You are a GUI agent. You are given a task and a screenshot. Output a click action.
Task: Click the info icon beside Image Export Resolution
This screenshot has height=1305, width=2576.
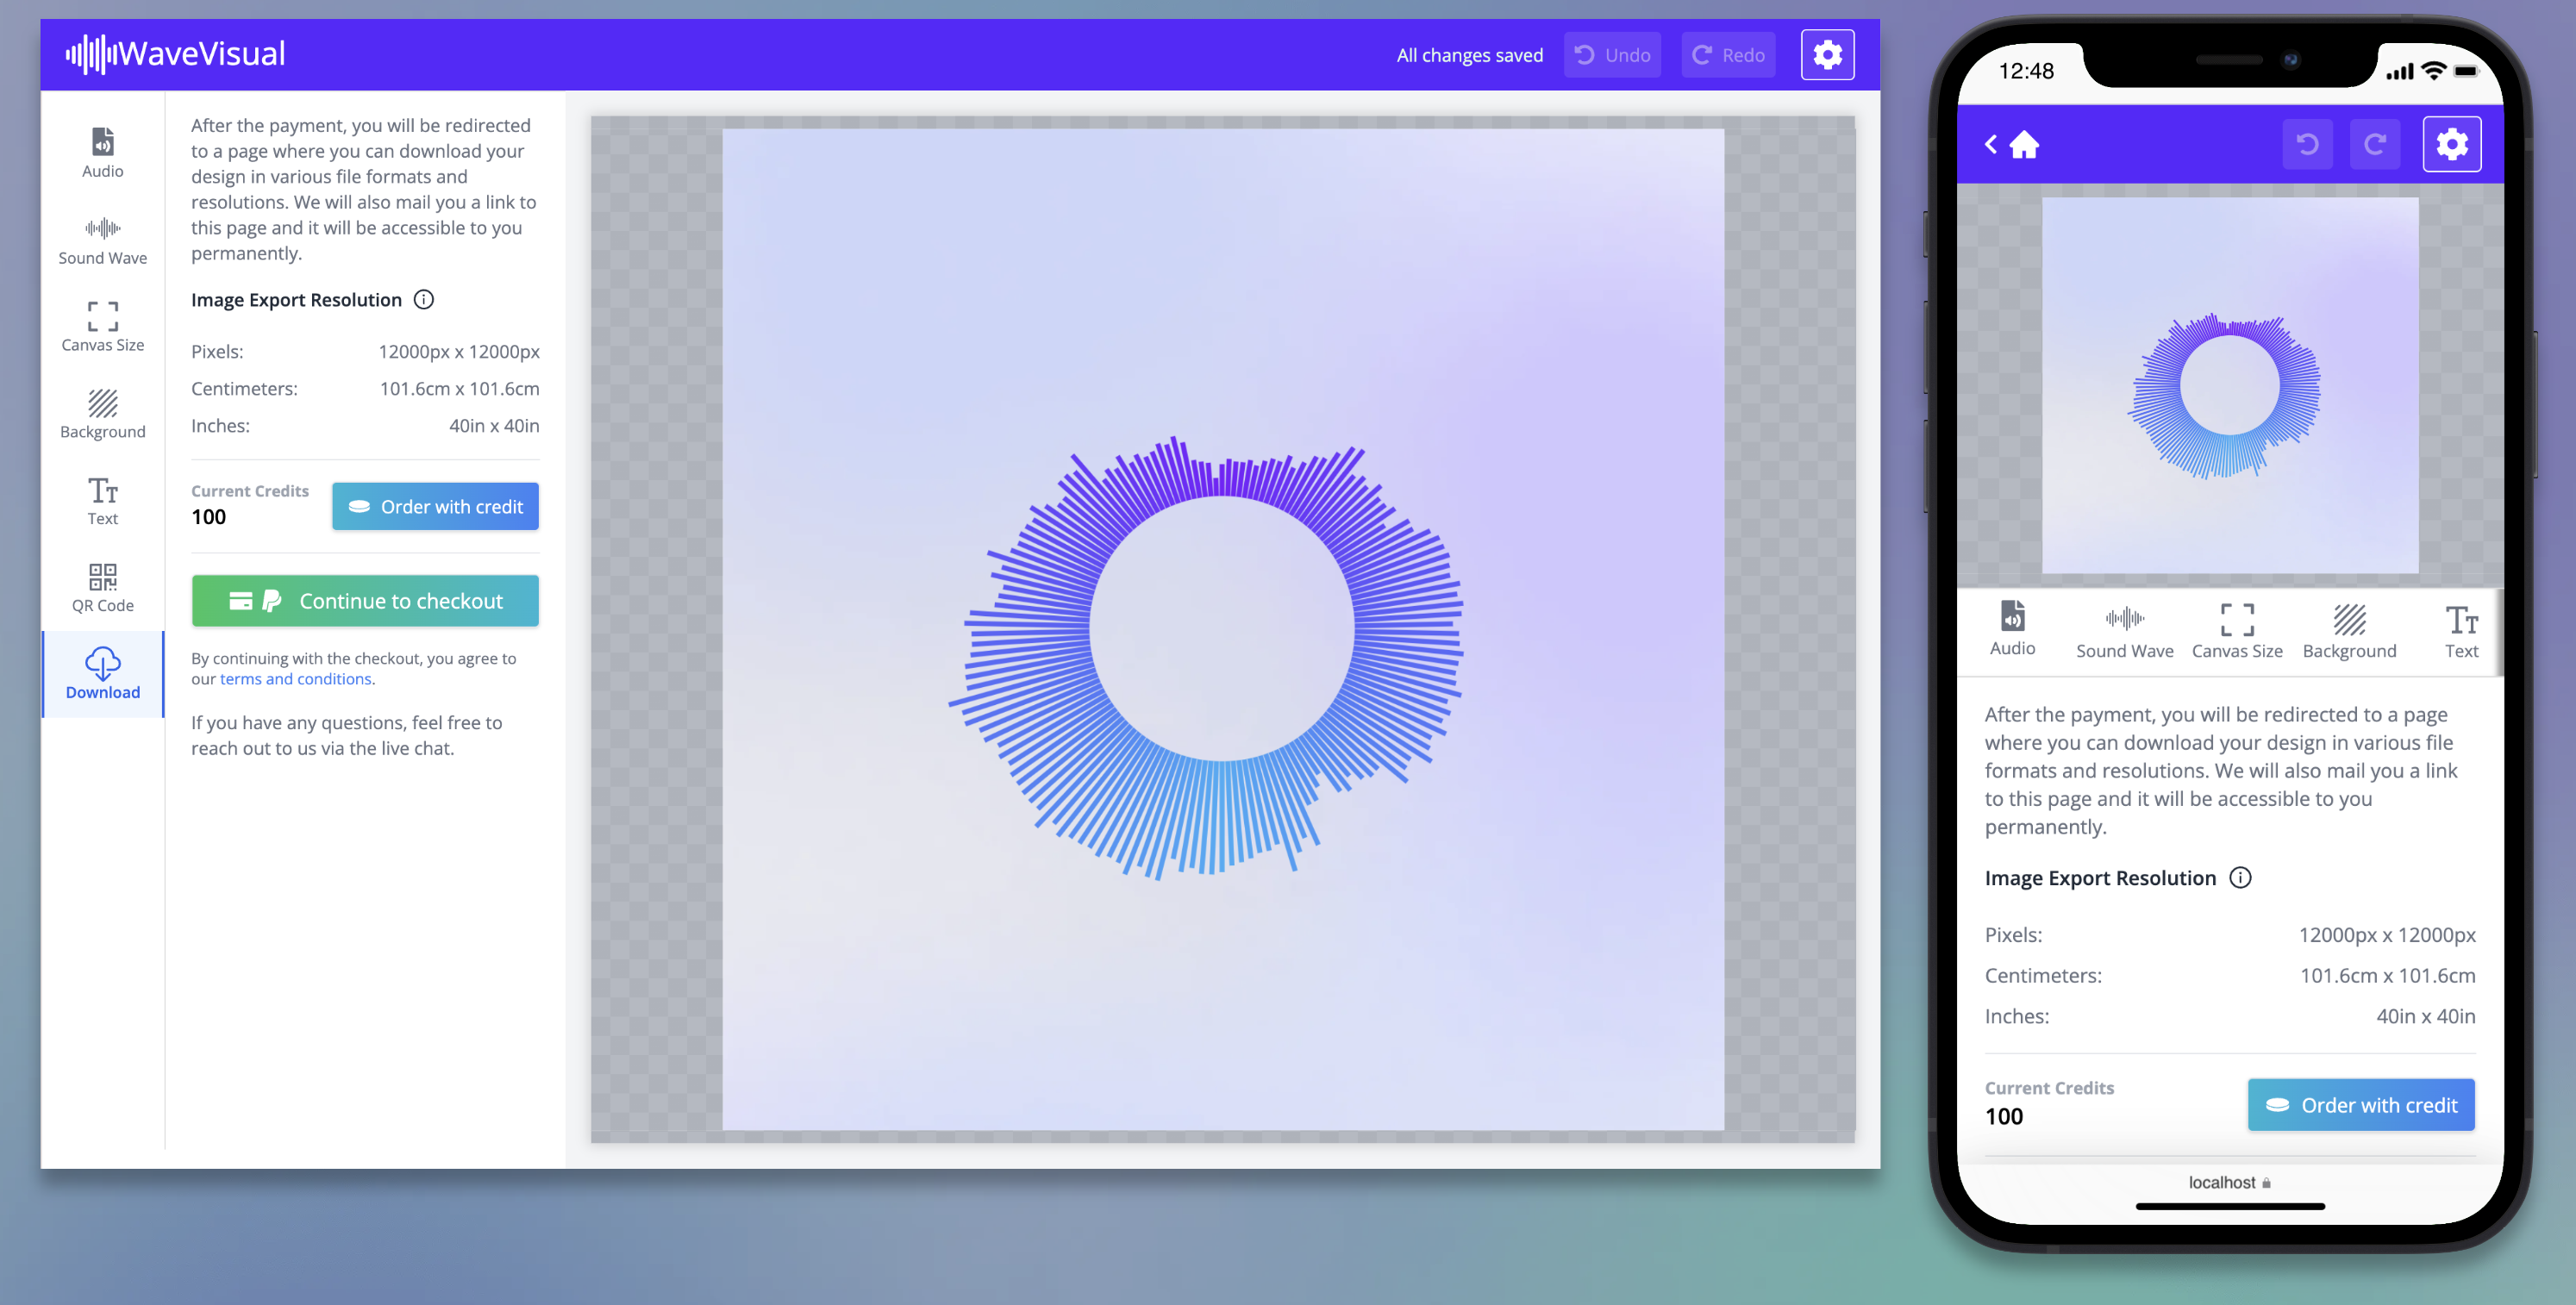pyautogui.click(x=424, y=300)
